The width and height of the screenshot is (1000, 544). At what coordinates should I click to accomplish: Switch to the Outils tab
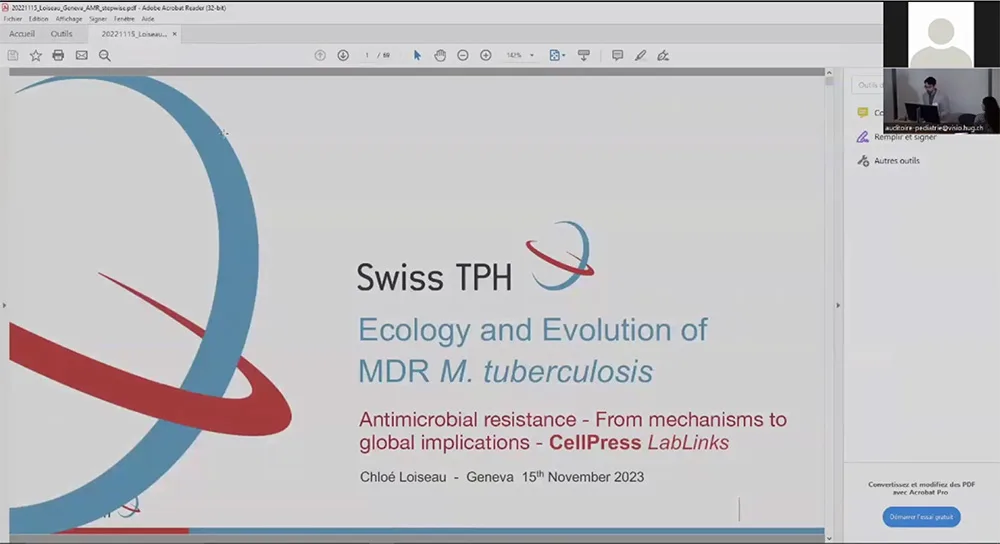pyautogui.click(x=62, y=34)
